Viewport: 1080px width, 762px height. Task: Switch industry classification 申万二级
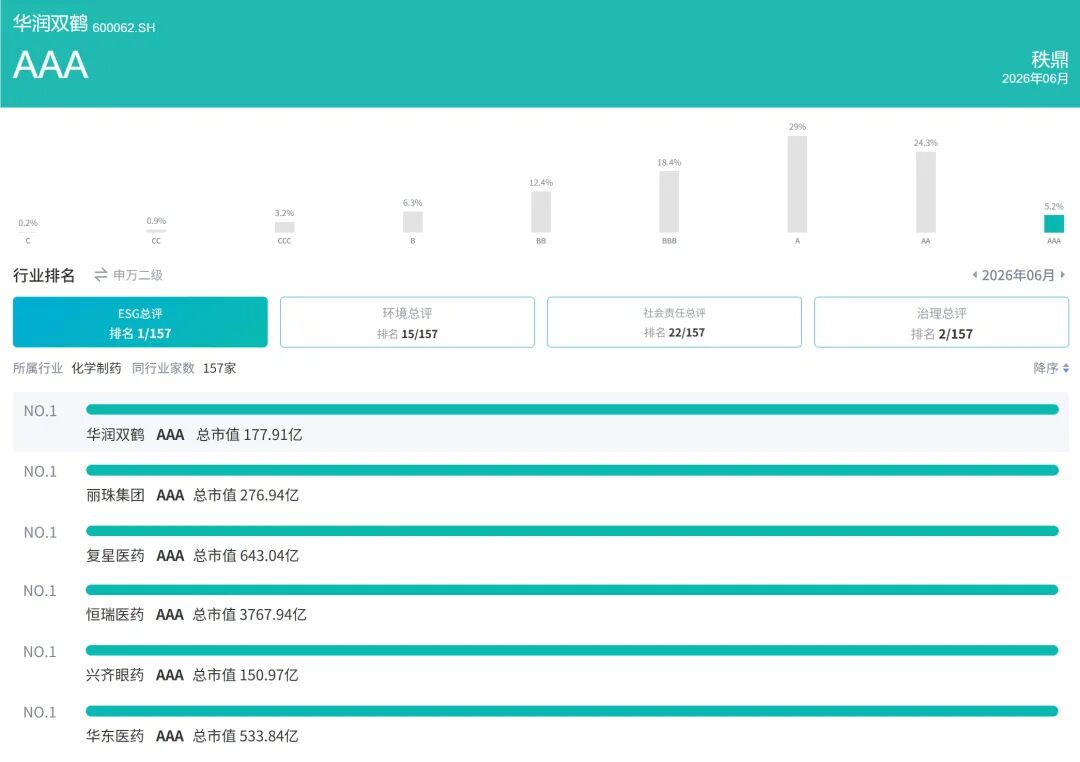pyautogui.click(x=138, y=275)
